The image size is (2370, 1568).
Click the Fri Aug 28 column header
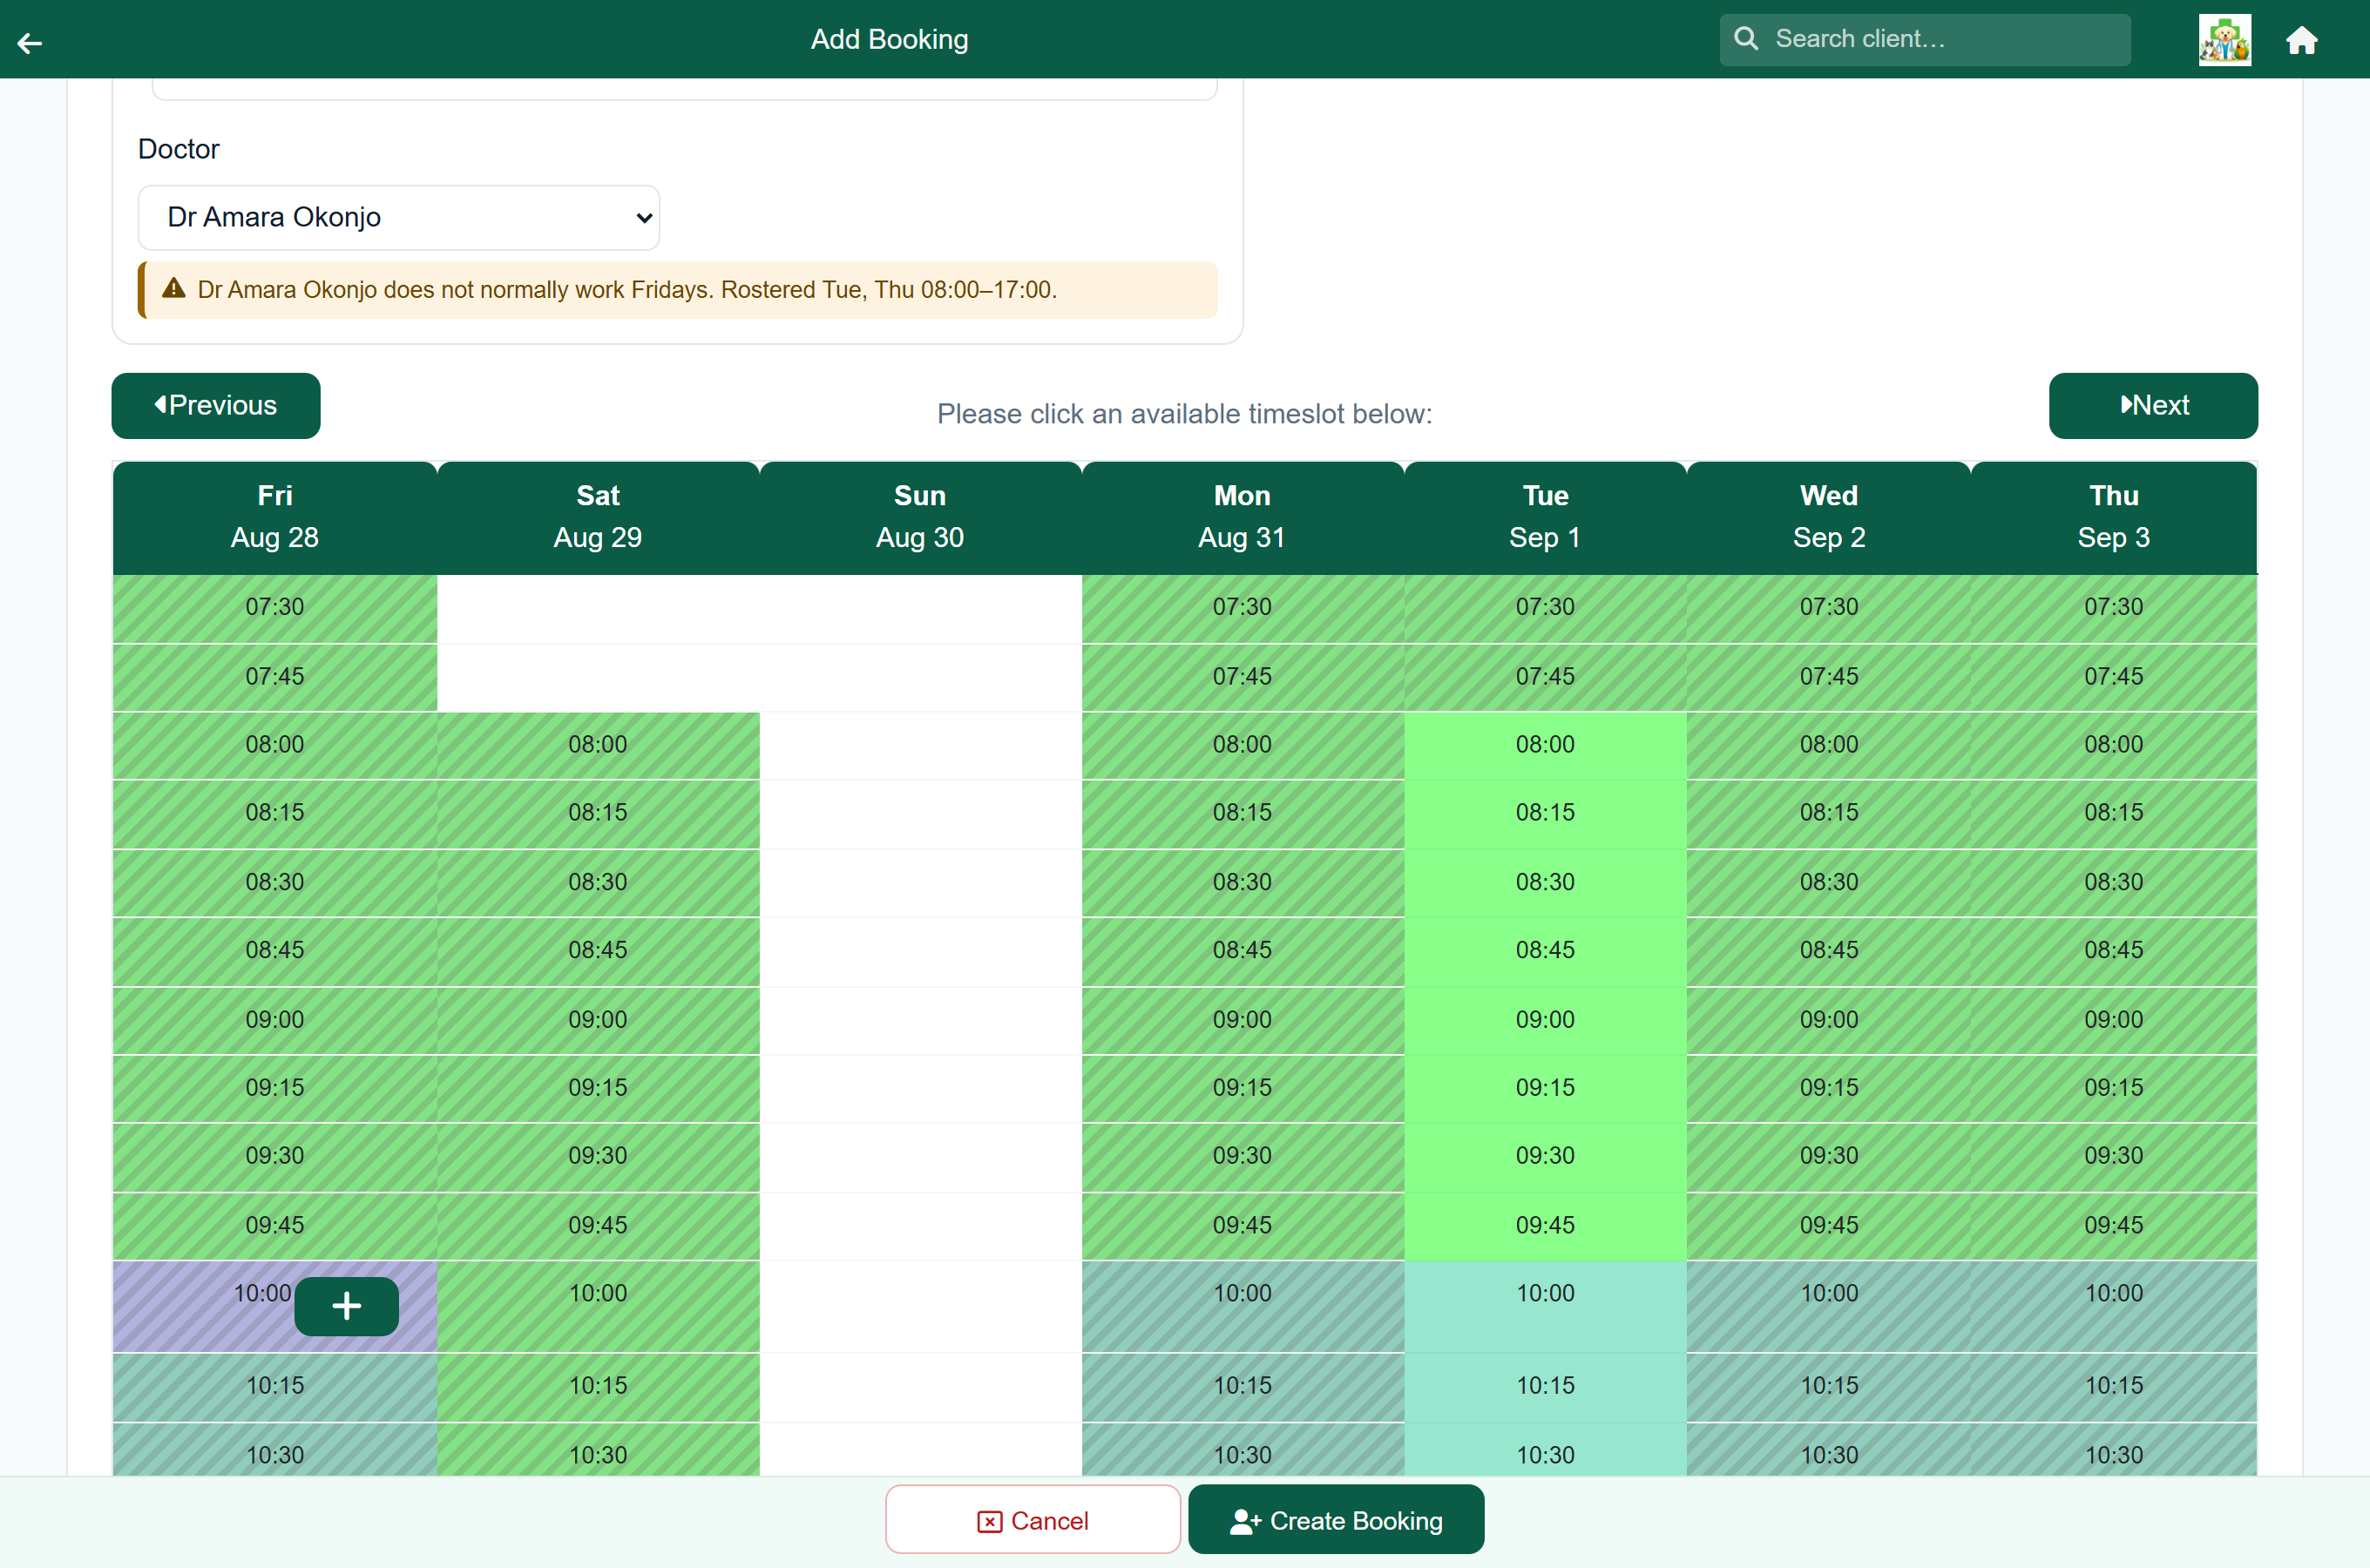point(275,517)
